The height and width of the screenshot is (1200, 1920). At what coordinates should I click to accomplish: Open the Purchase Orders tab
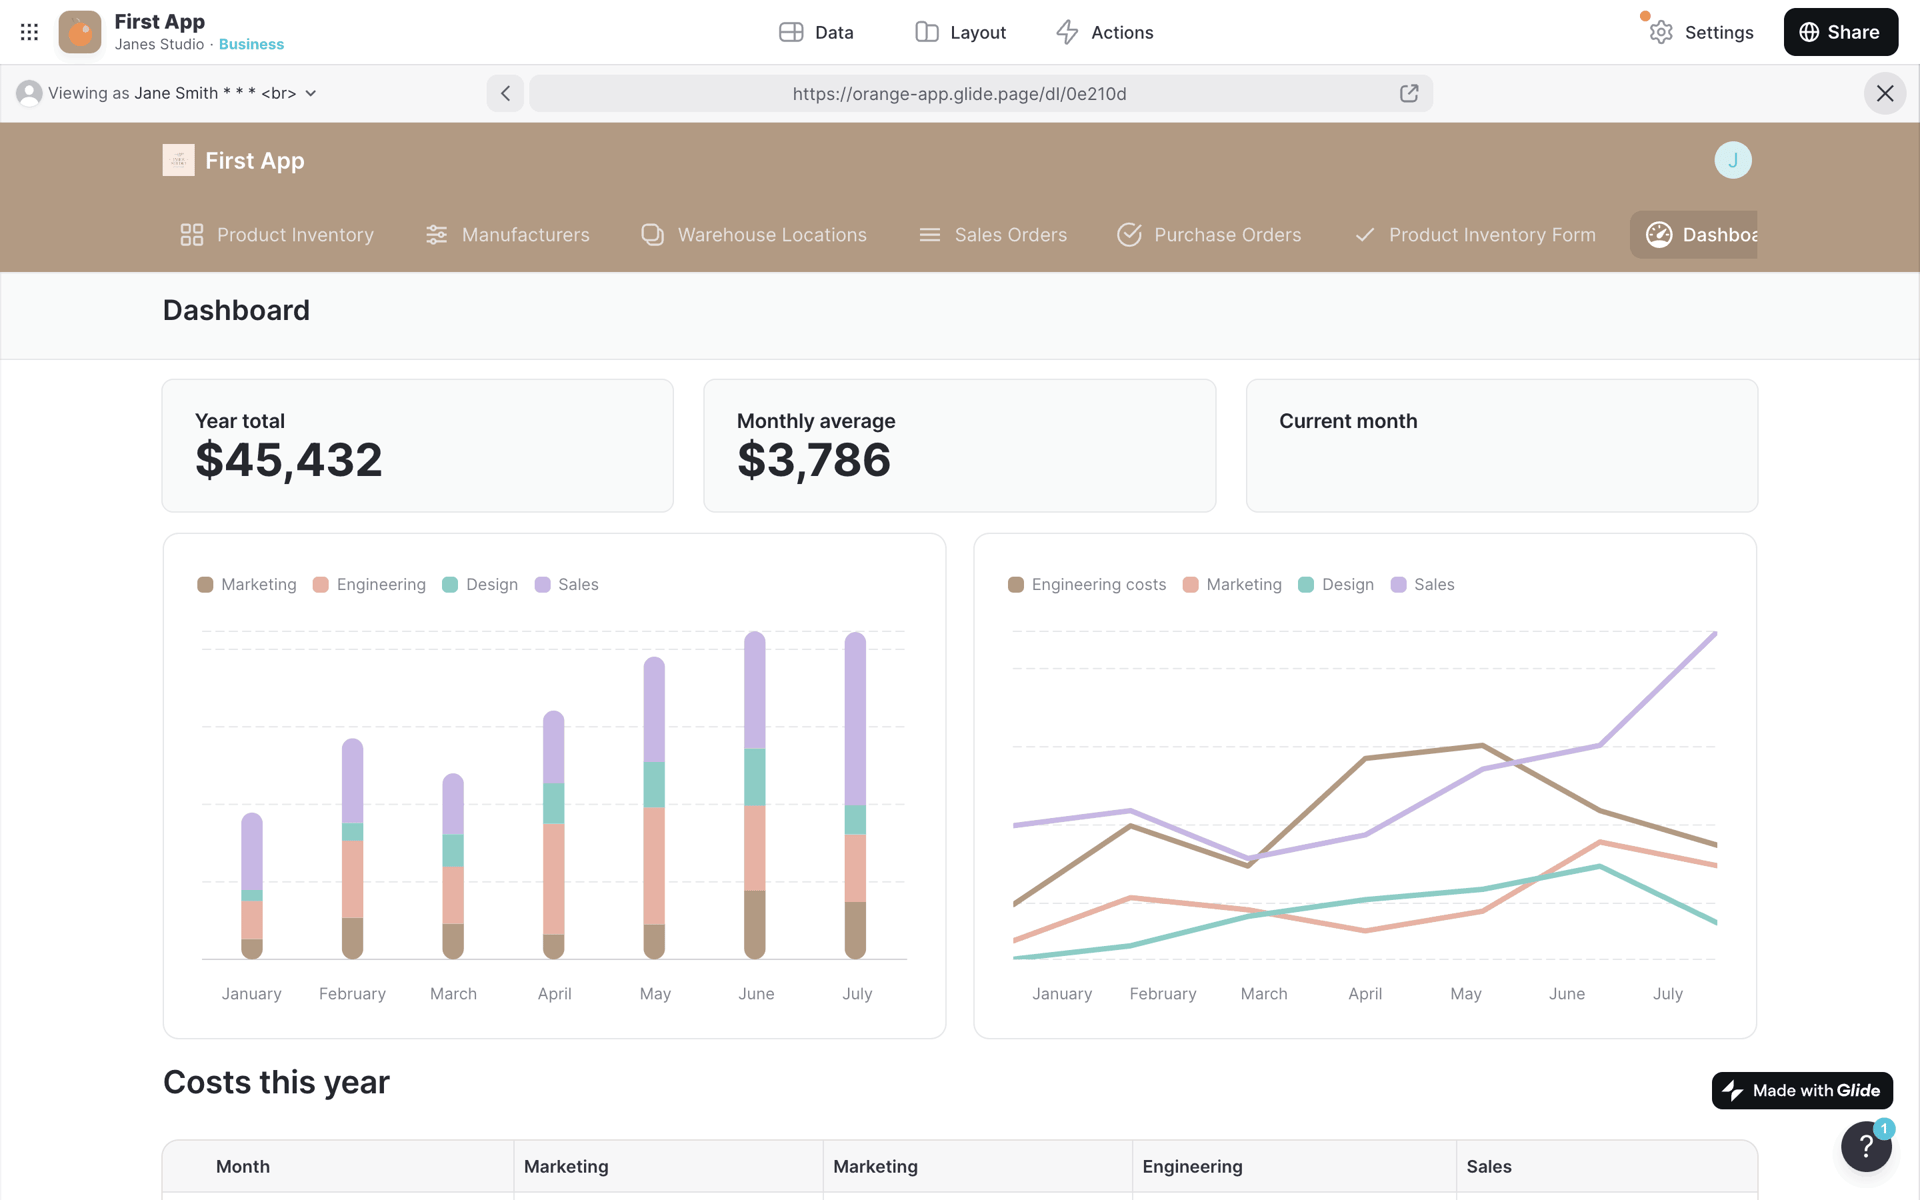click(1209, 234)
